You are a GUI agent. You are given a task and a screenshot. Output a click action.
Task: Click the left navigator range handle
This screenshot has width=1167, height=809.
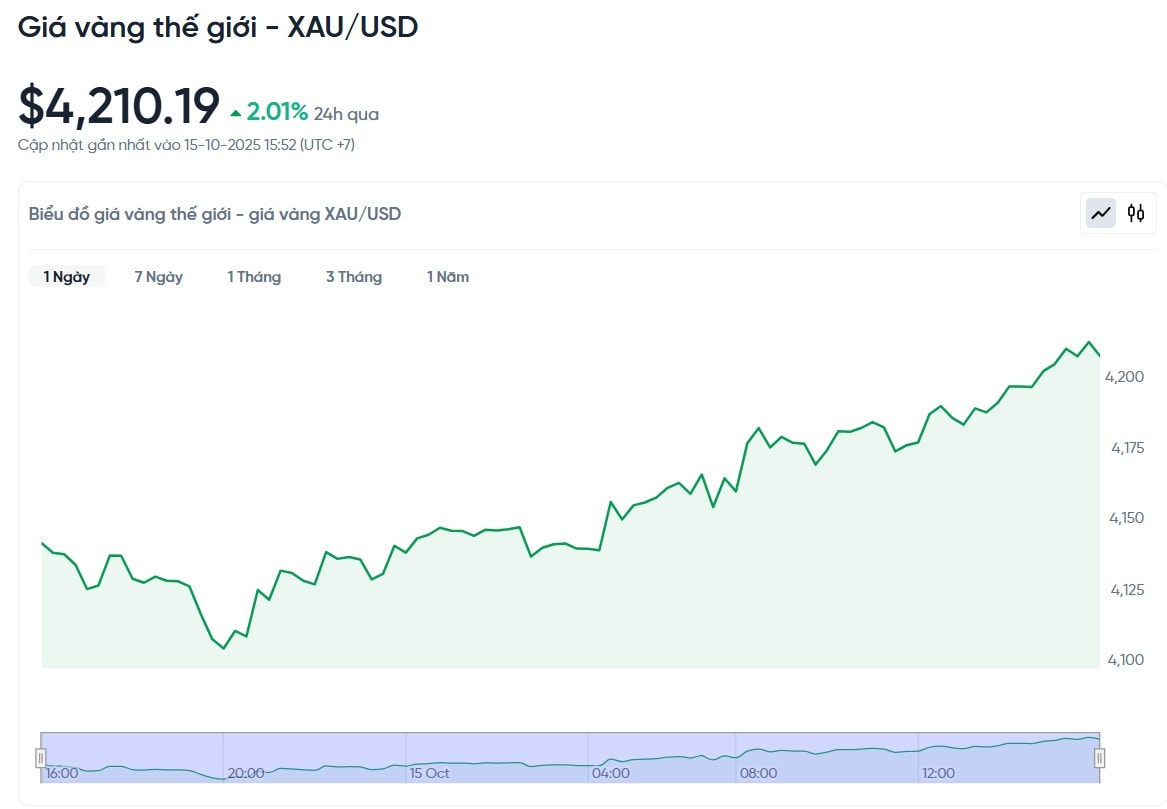[x=41, y=757]
